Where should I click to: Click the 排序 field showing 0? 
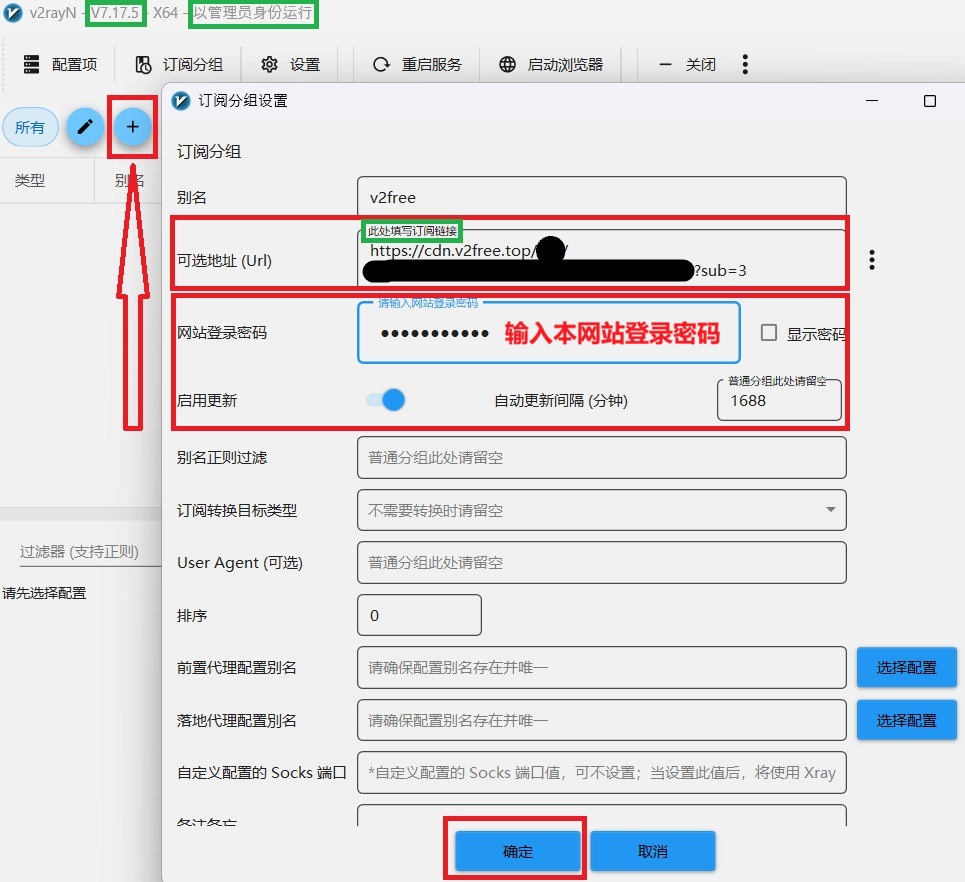point(419,615)
